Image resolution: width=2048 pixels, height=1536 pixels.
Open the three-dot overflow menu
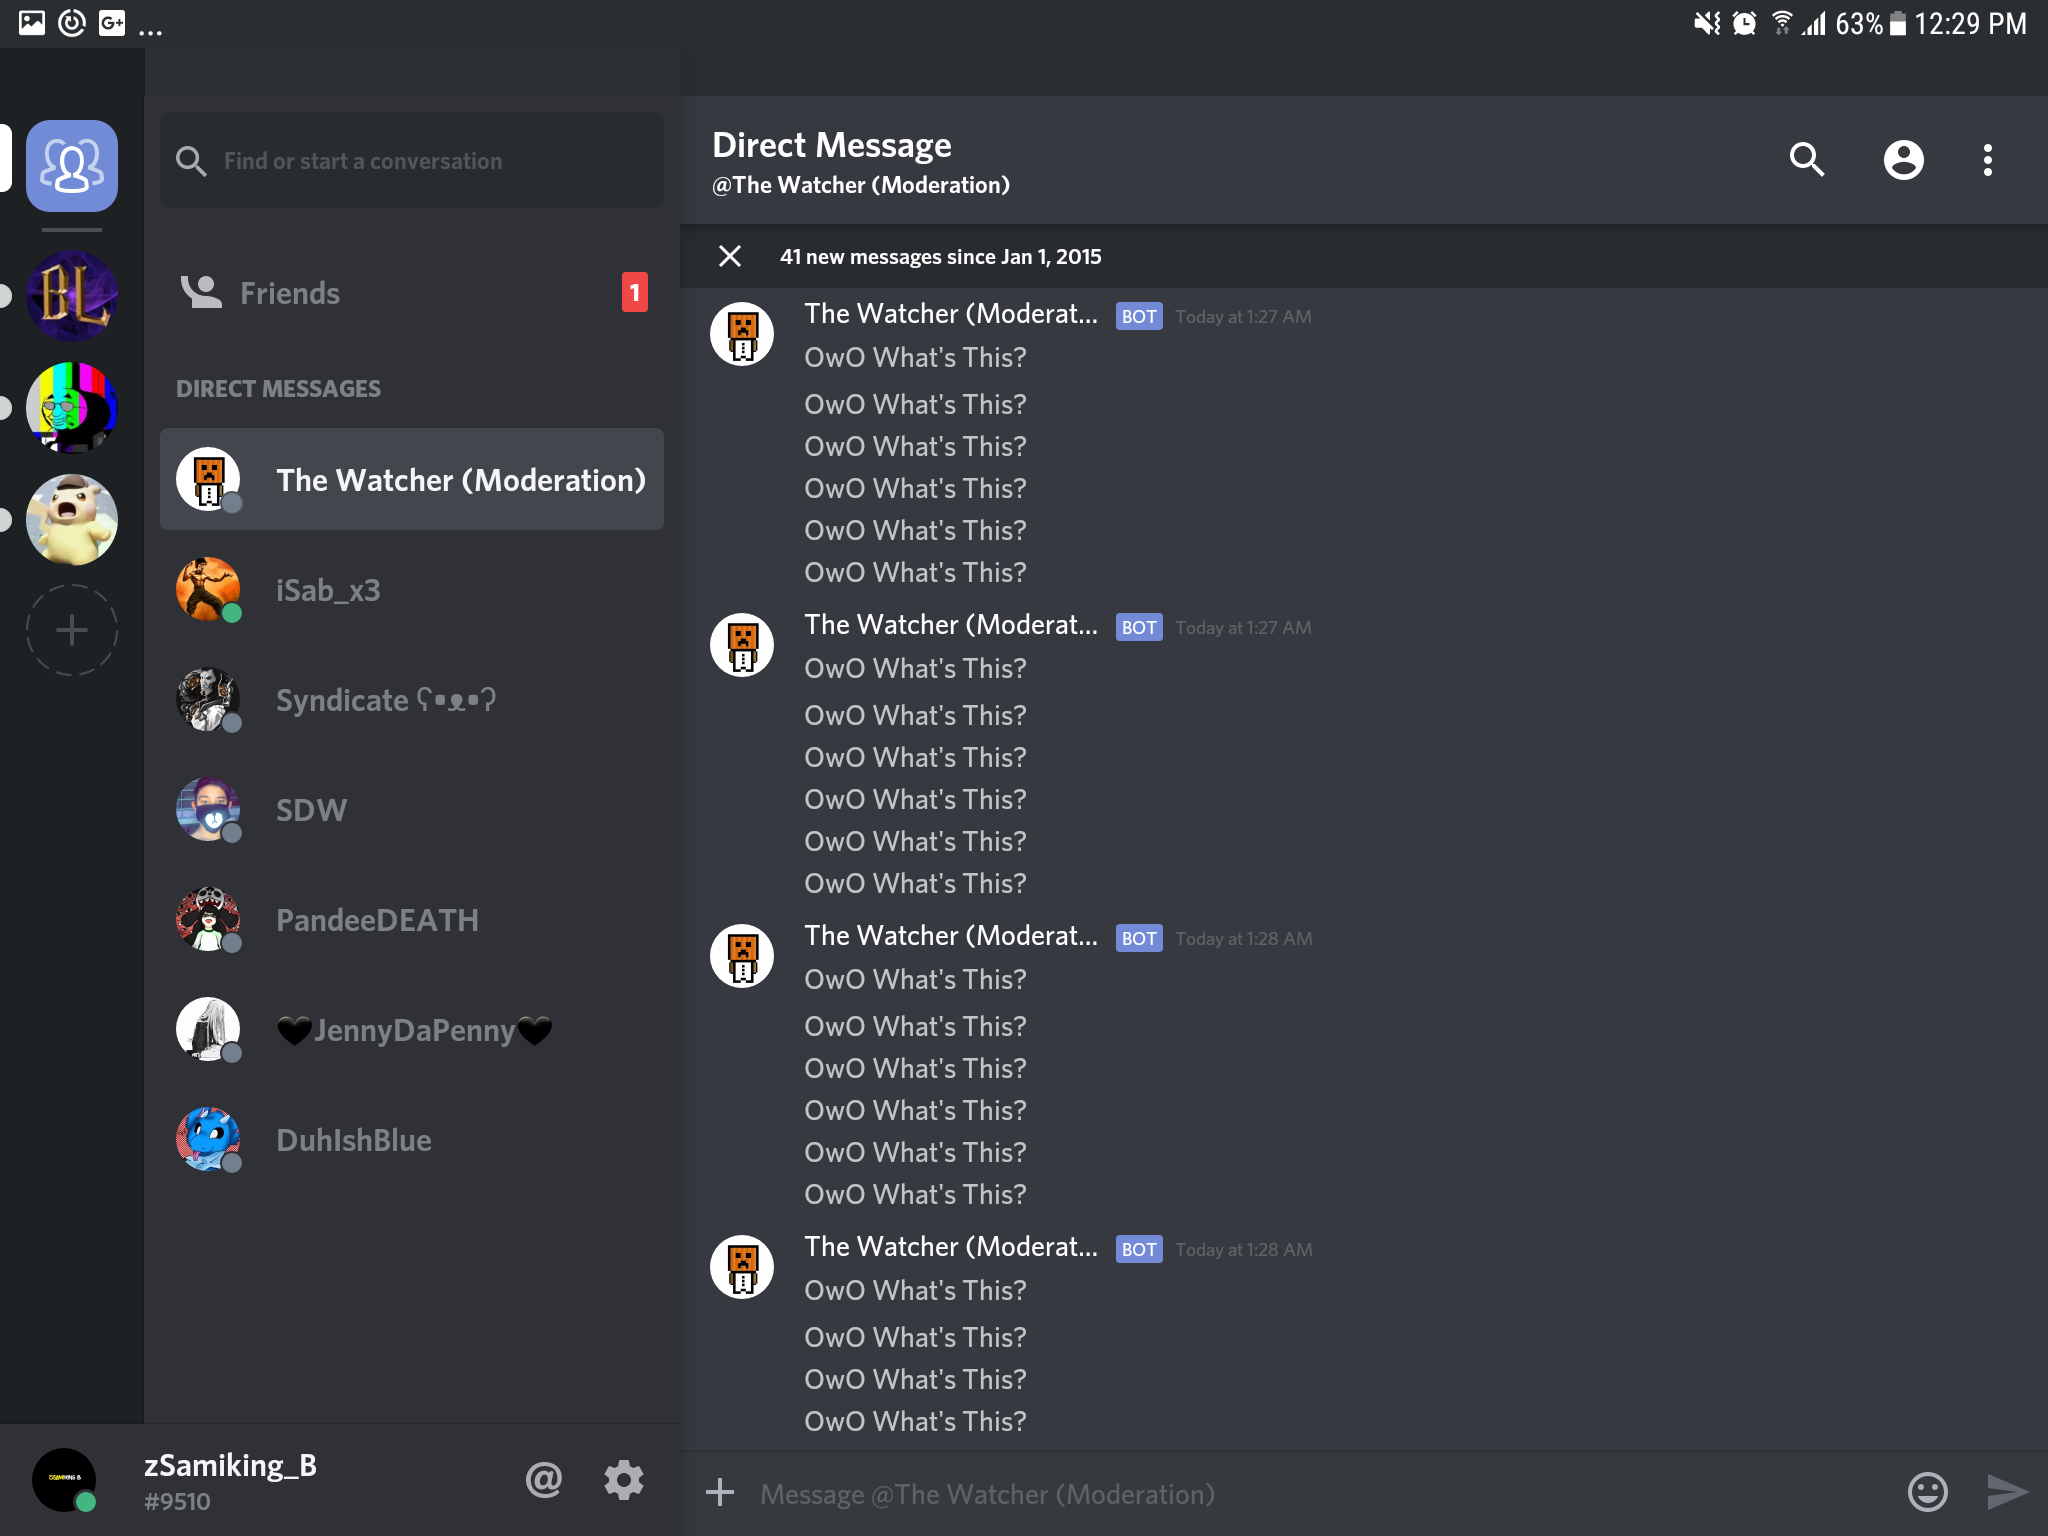[1988, 160]
